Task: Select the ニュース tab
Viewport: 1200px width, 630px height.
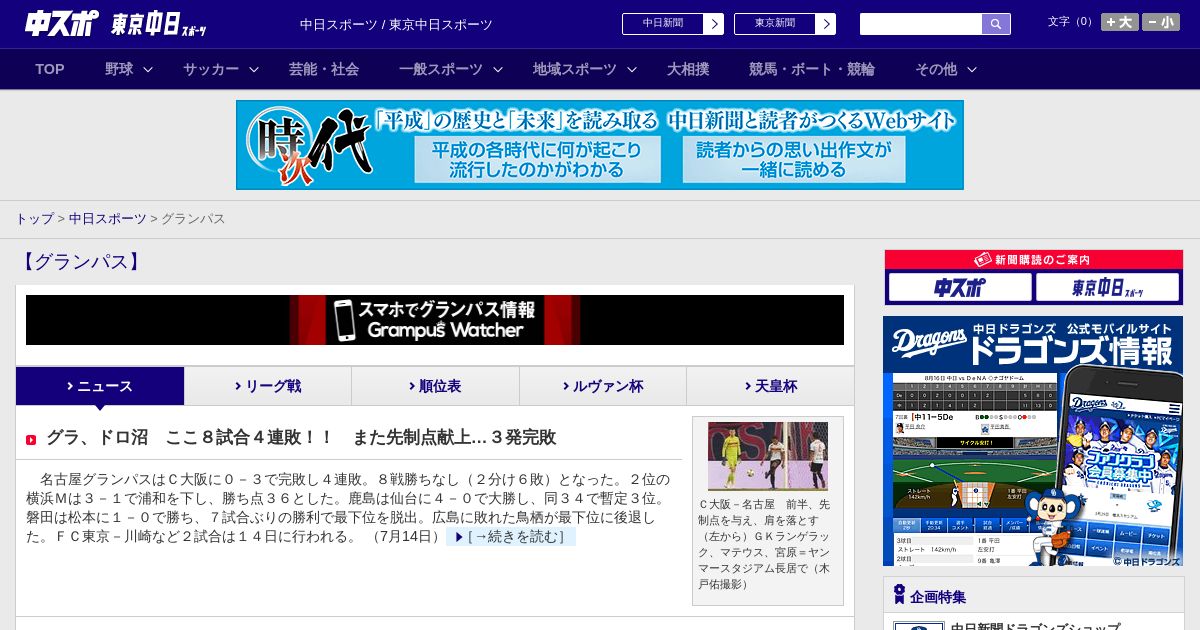Action: [100, 386]
